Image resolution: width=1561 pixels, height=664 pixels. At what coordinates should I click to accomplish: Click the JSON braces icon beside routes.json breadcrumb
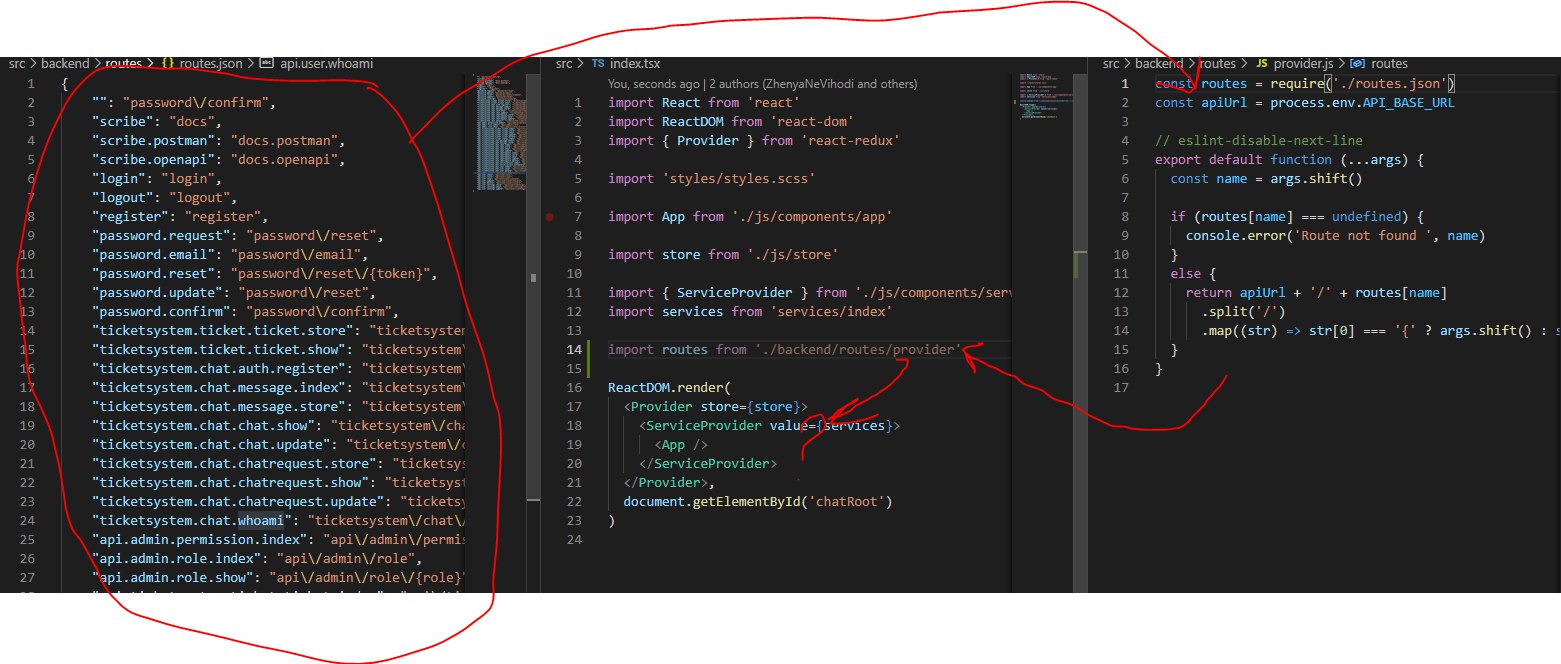[168, 63]
